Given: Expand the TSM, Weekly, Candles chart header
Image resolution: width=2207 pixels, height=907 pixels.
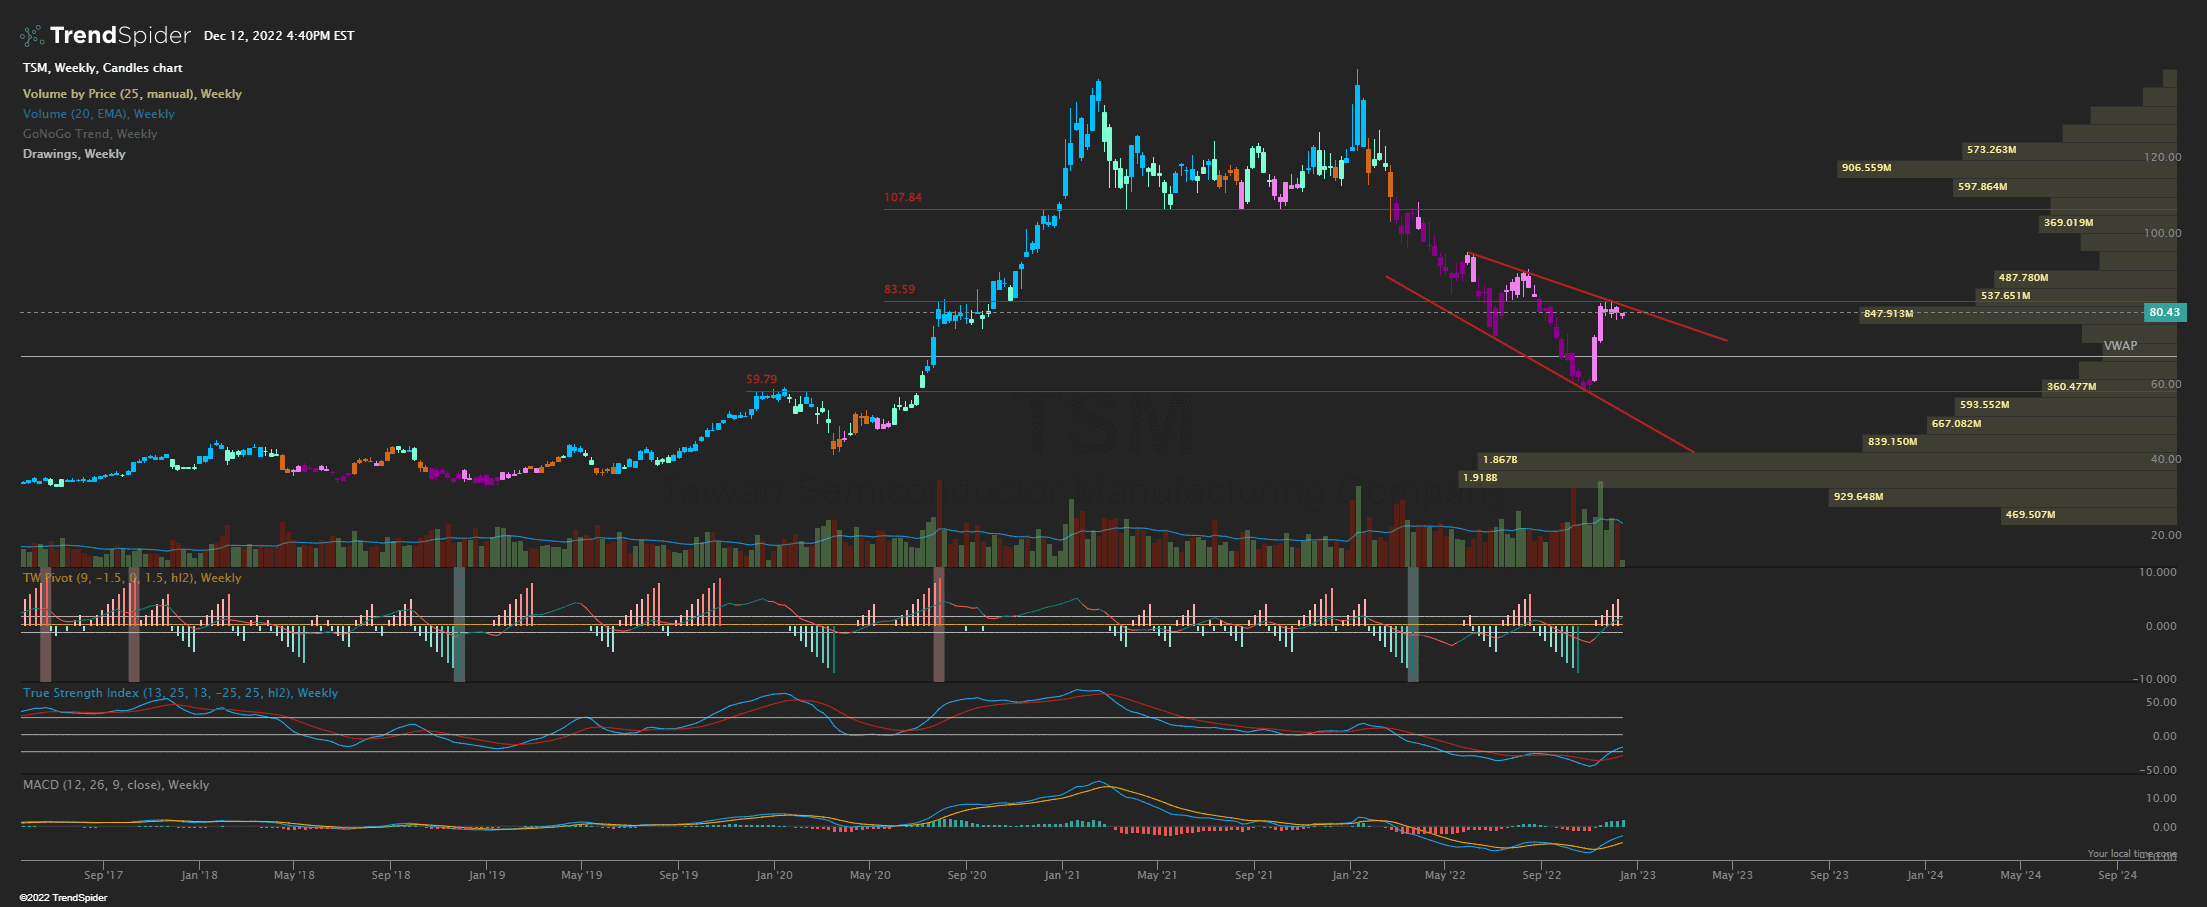Looking at the screenshot, I should 101,67.
